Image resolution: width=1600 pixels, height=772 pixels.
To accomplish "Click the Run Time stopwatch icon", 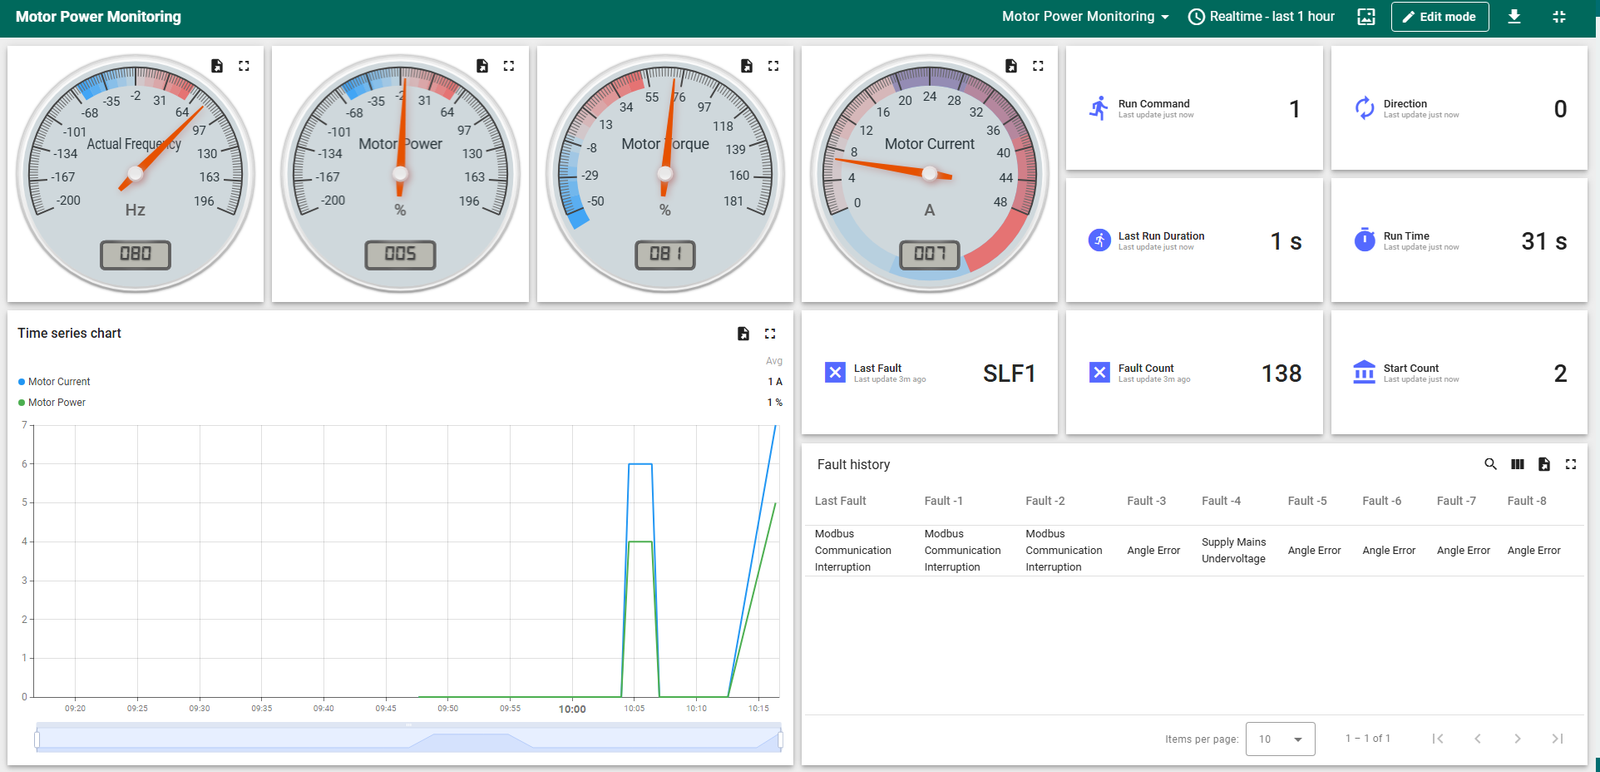I will (1364, 240).
